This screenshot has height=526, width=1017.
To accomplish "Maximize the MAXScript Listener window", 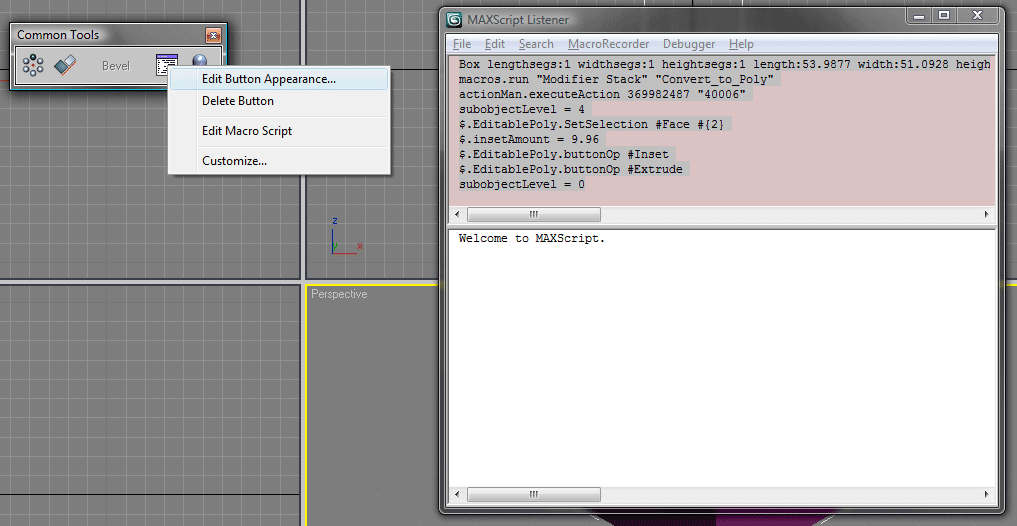I will tap(944, 15).
